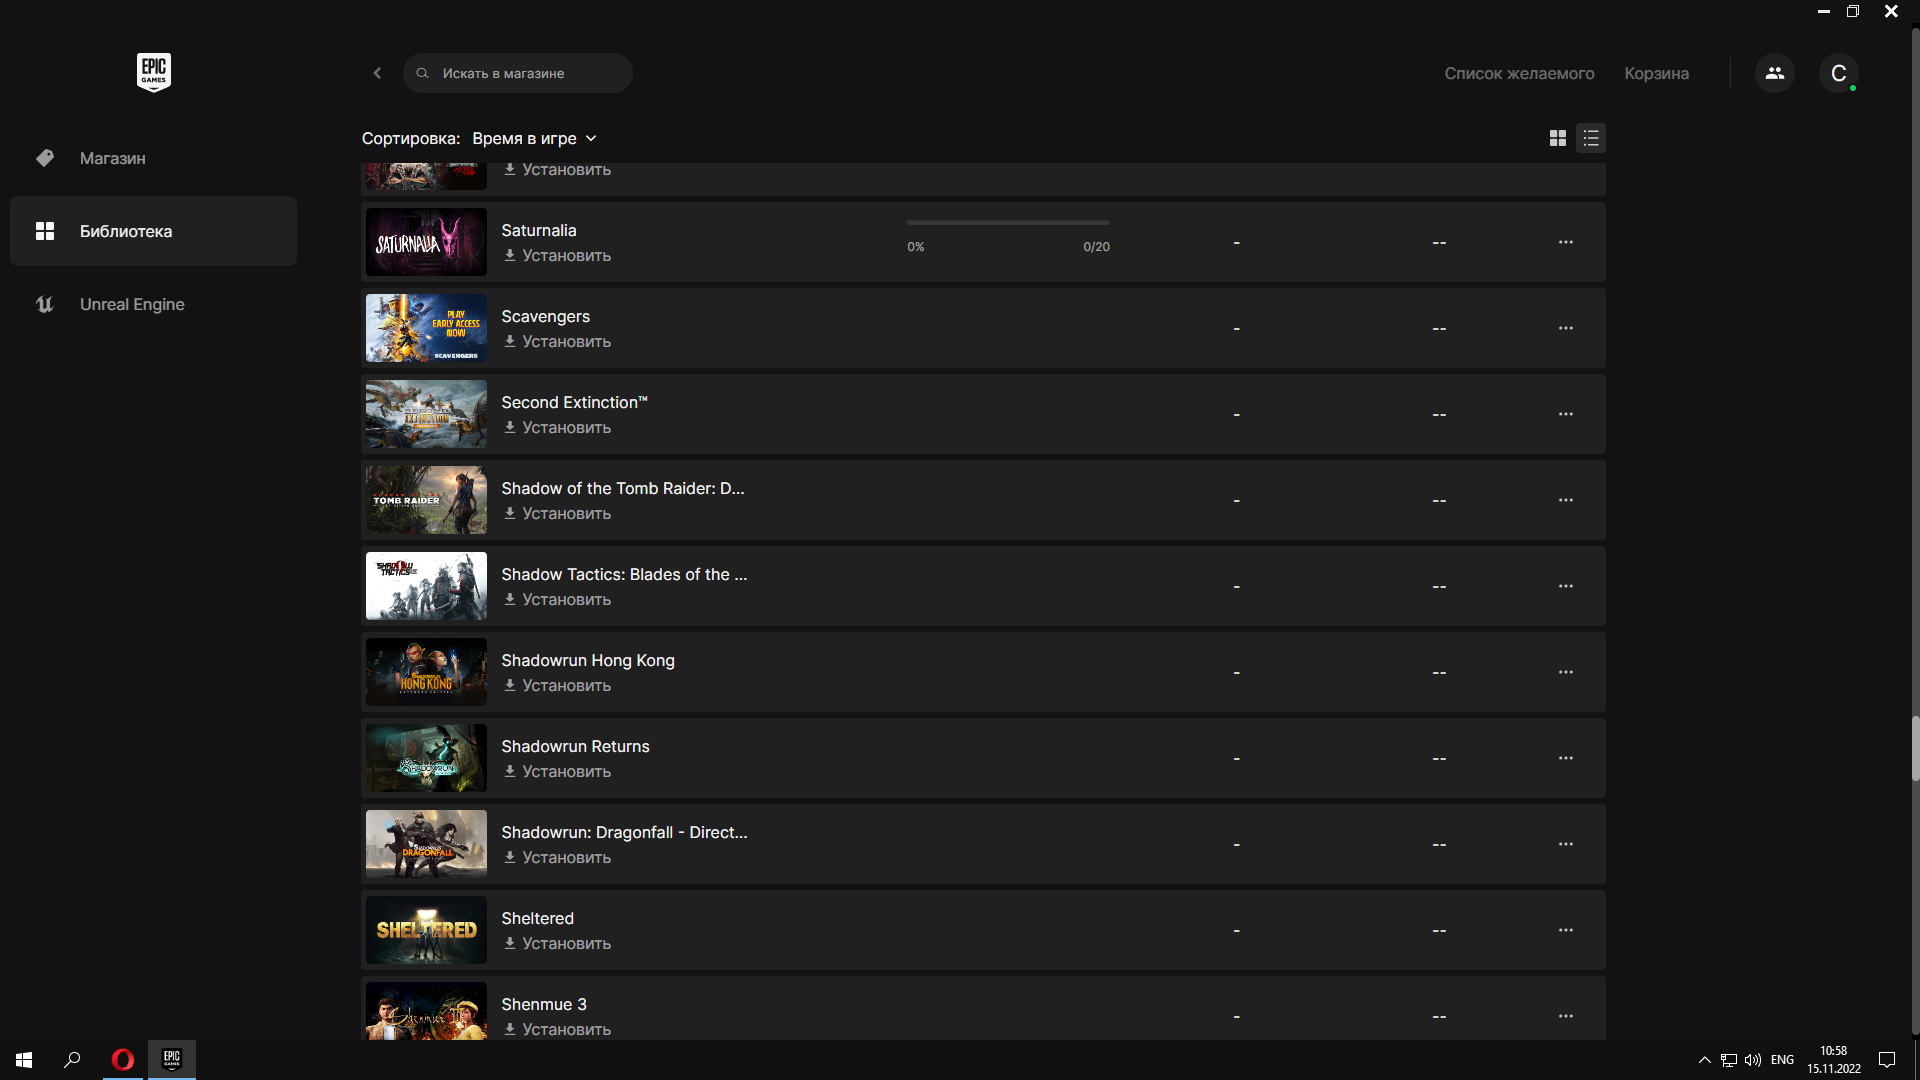Open the Список желаемого wishlist
This screenshot has width=1920, height=1080.
pyautogui.click(x=1519, y=73)
